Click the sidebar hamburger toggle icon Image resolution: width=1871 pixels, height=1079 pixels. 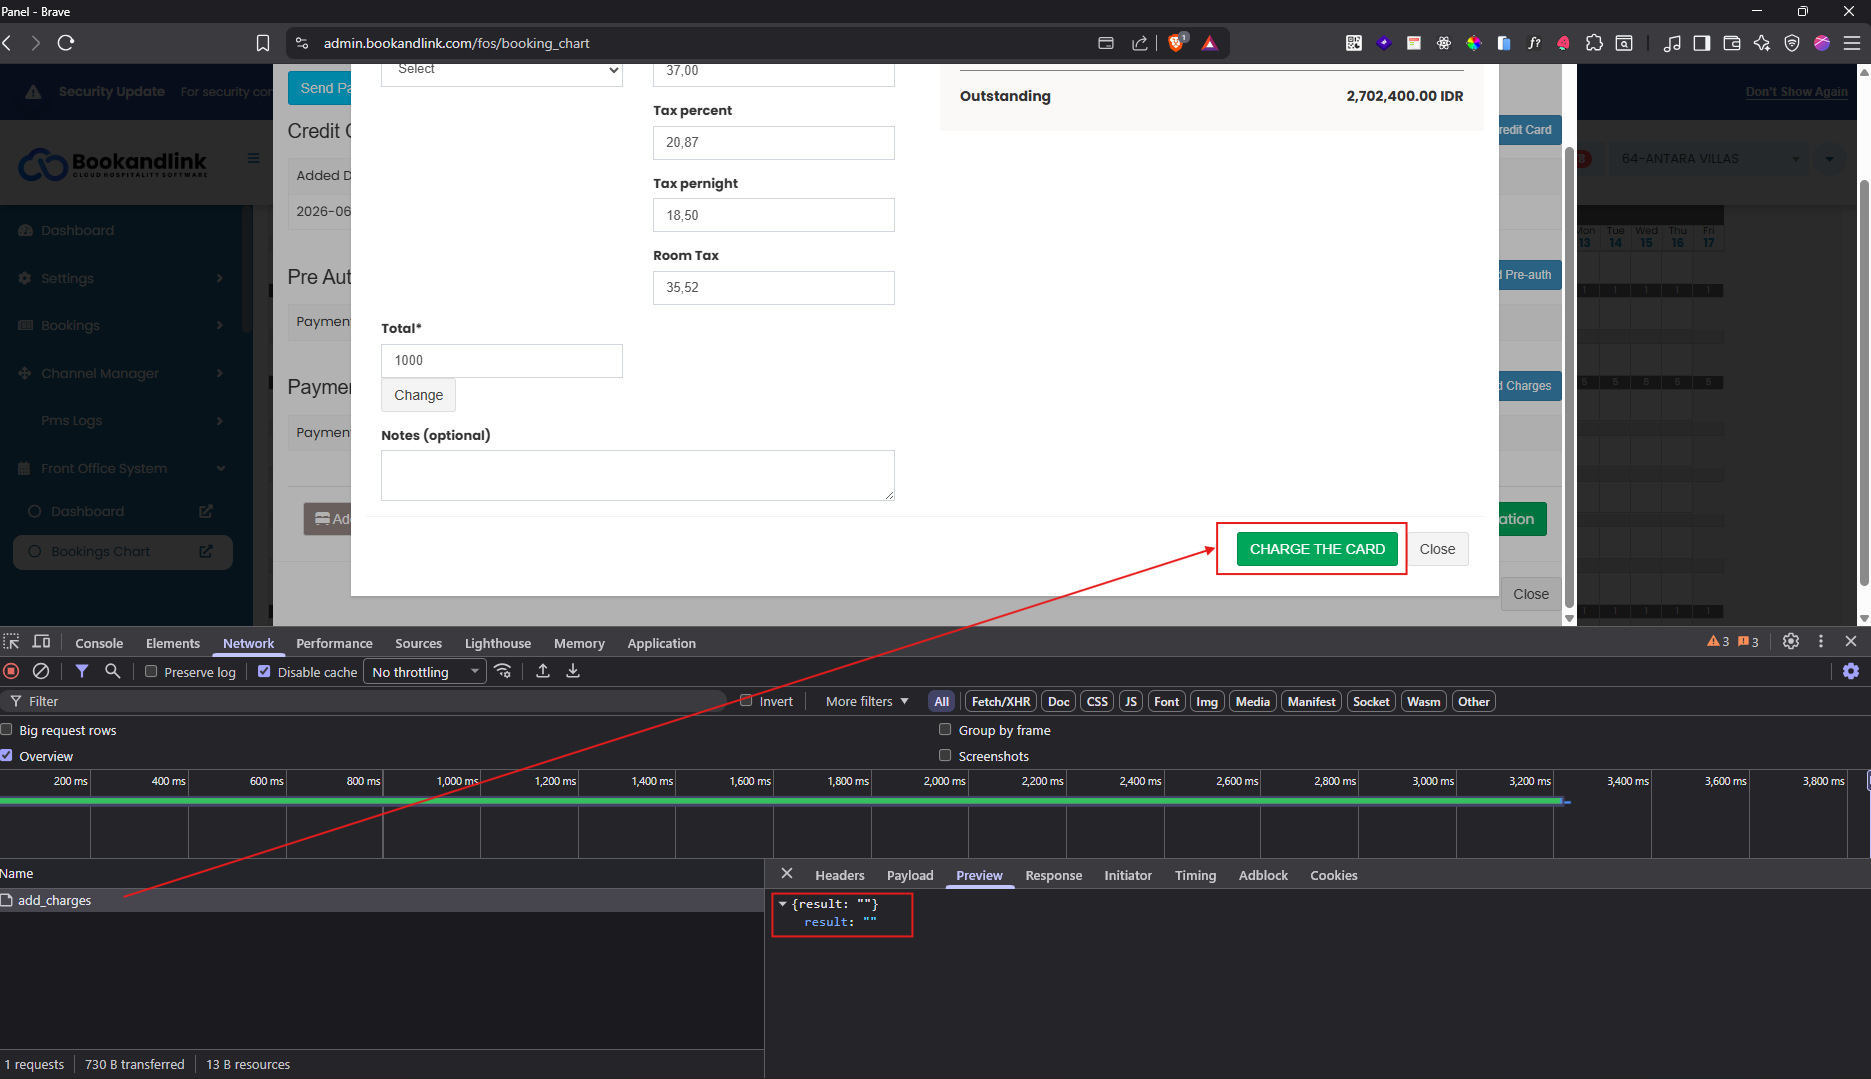click(x=254, y=158)
